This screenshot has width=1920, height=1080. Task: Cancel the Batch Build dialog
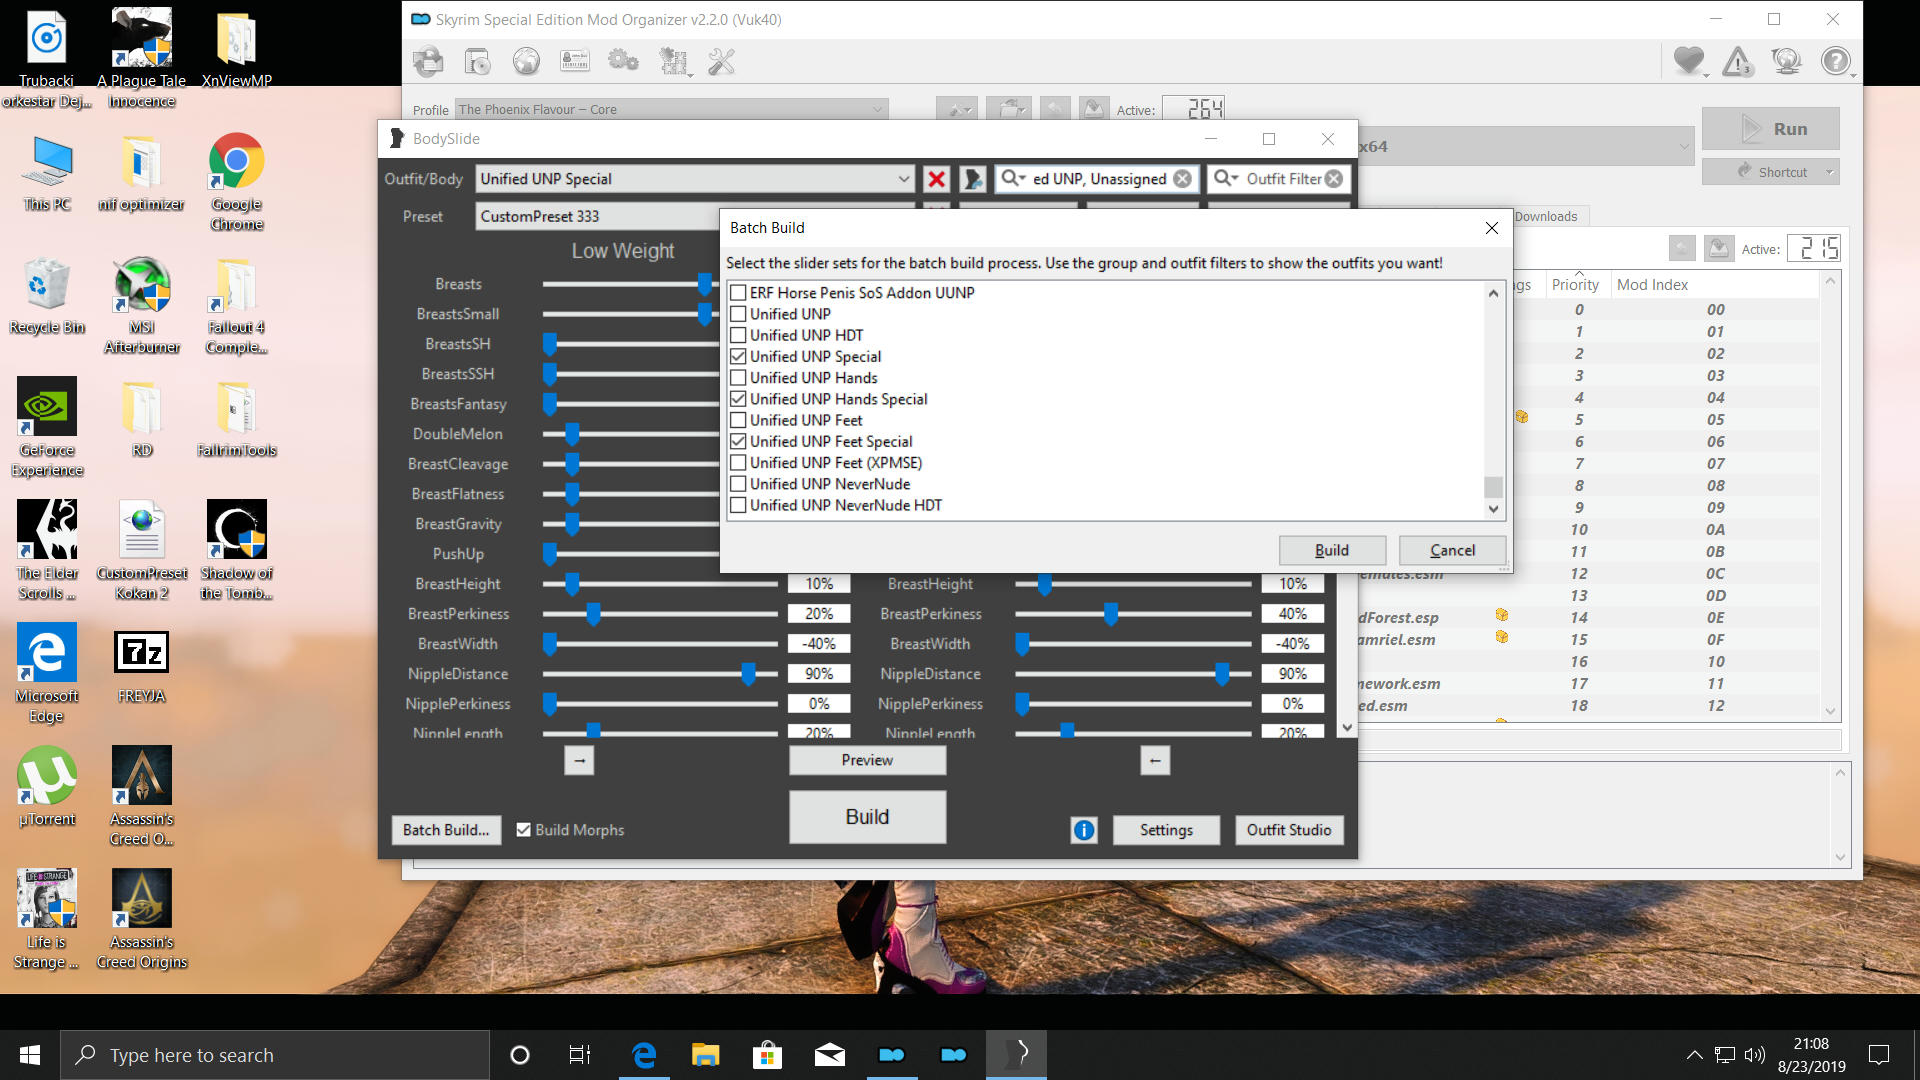pos(1452,550)
